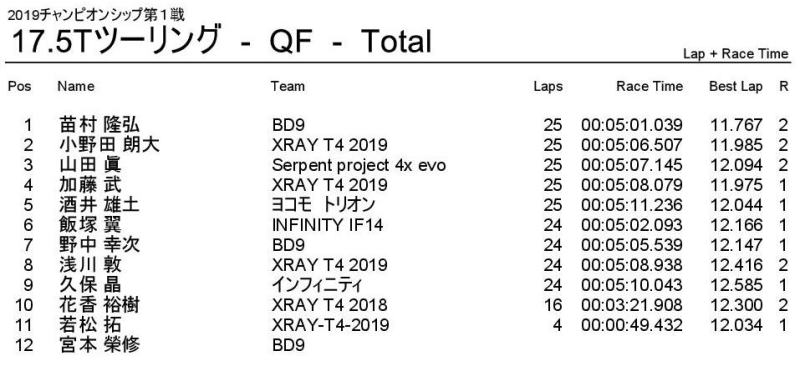Click the 17.5Tツーリング QF Total title

coord(221,41)
